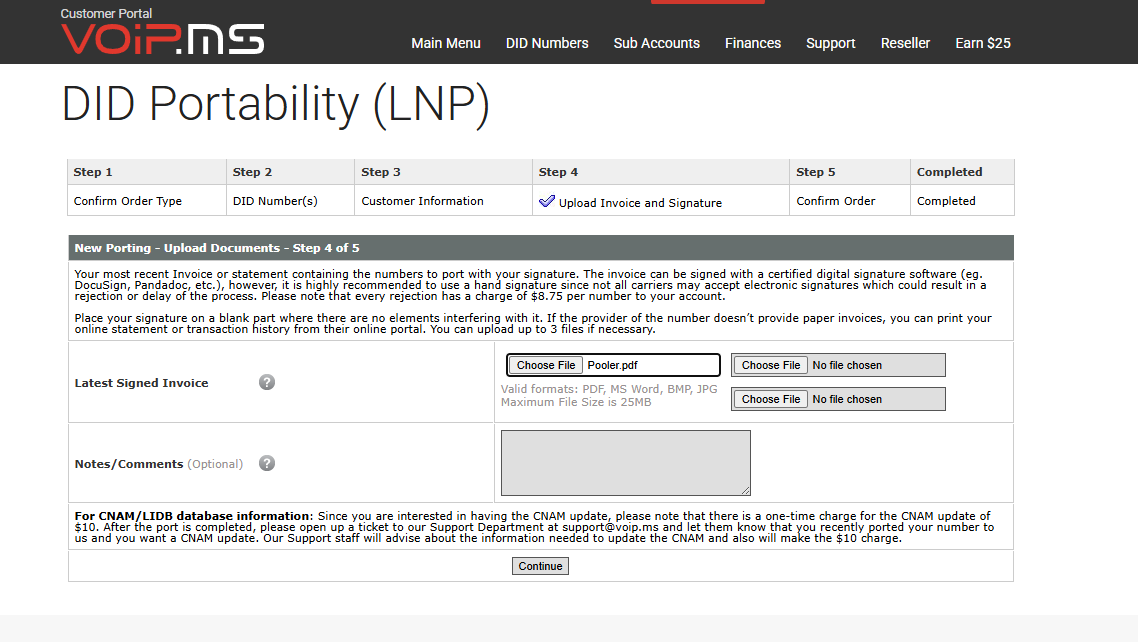Screen dimensions: 1138x642
Task: Click help icon beside Latest Signed Invoice
Action: point(267,382)
